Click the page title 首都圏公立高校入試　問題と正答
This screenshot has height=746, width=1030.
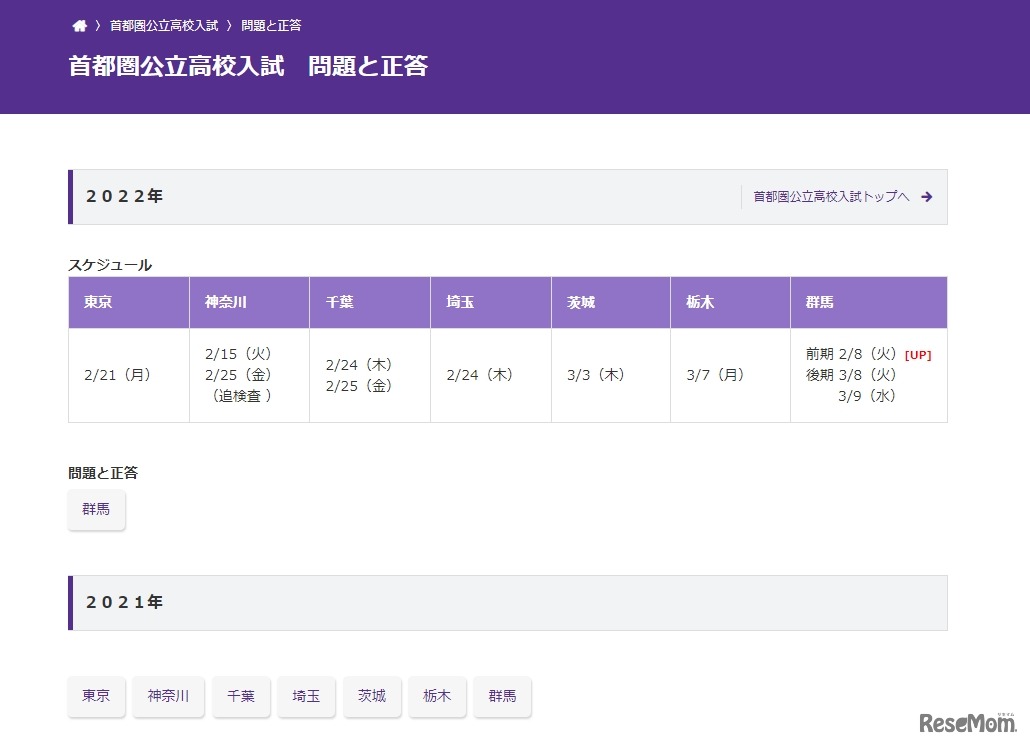249,66
